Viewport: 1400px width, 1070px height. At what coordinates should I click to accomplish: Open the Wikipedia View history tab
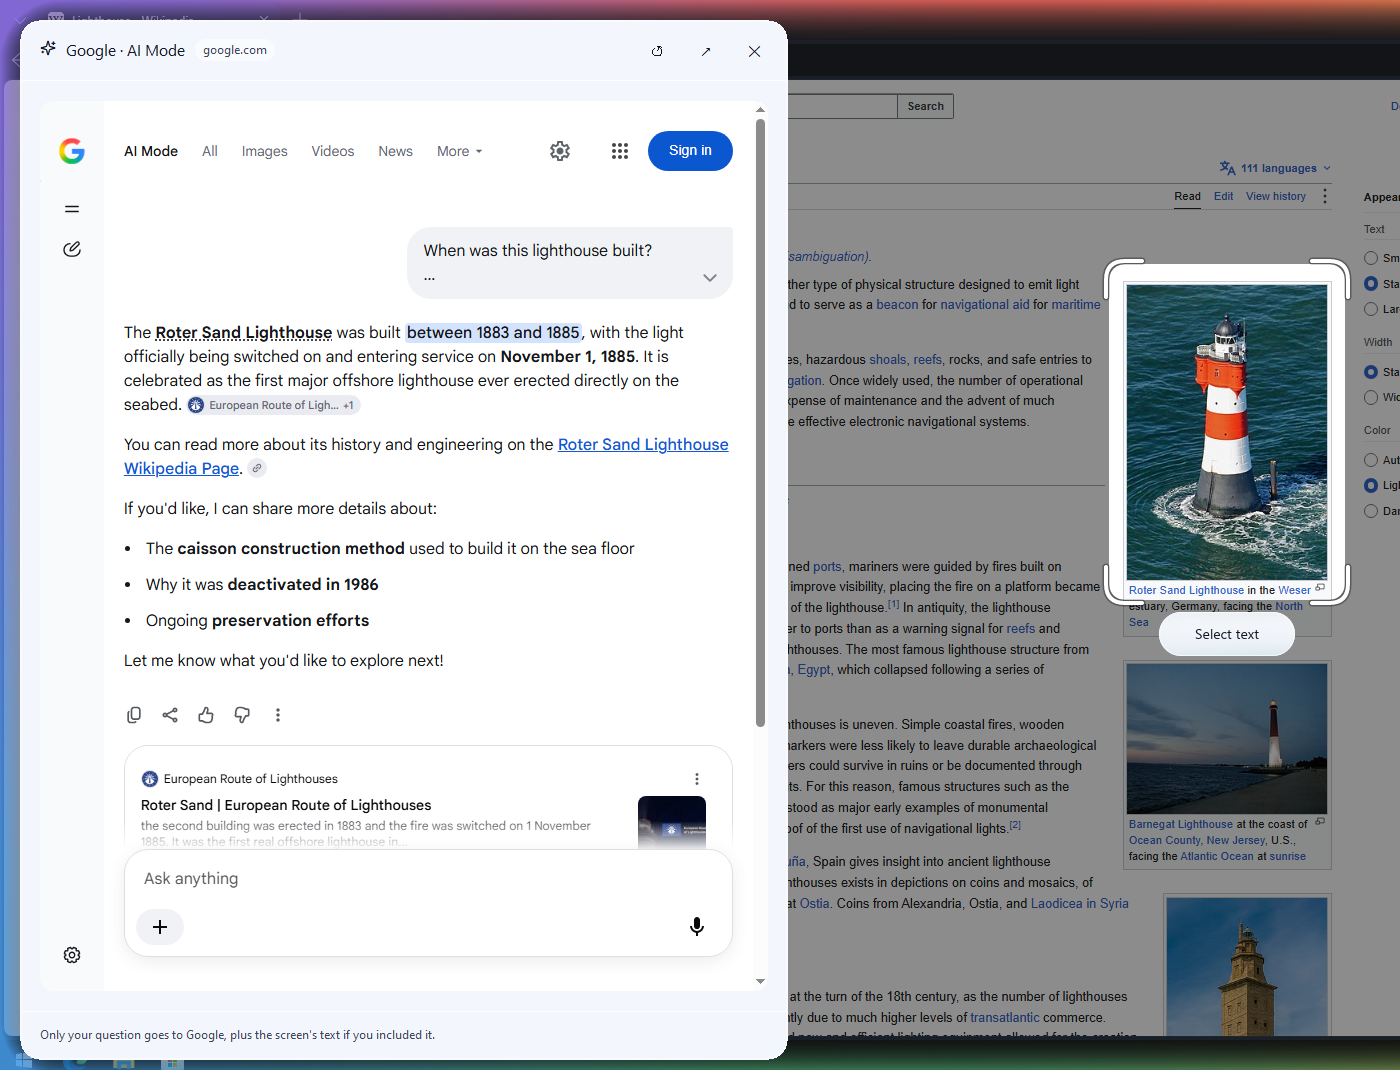(x=1276, y=196)
